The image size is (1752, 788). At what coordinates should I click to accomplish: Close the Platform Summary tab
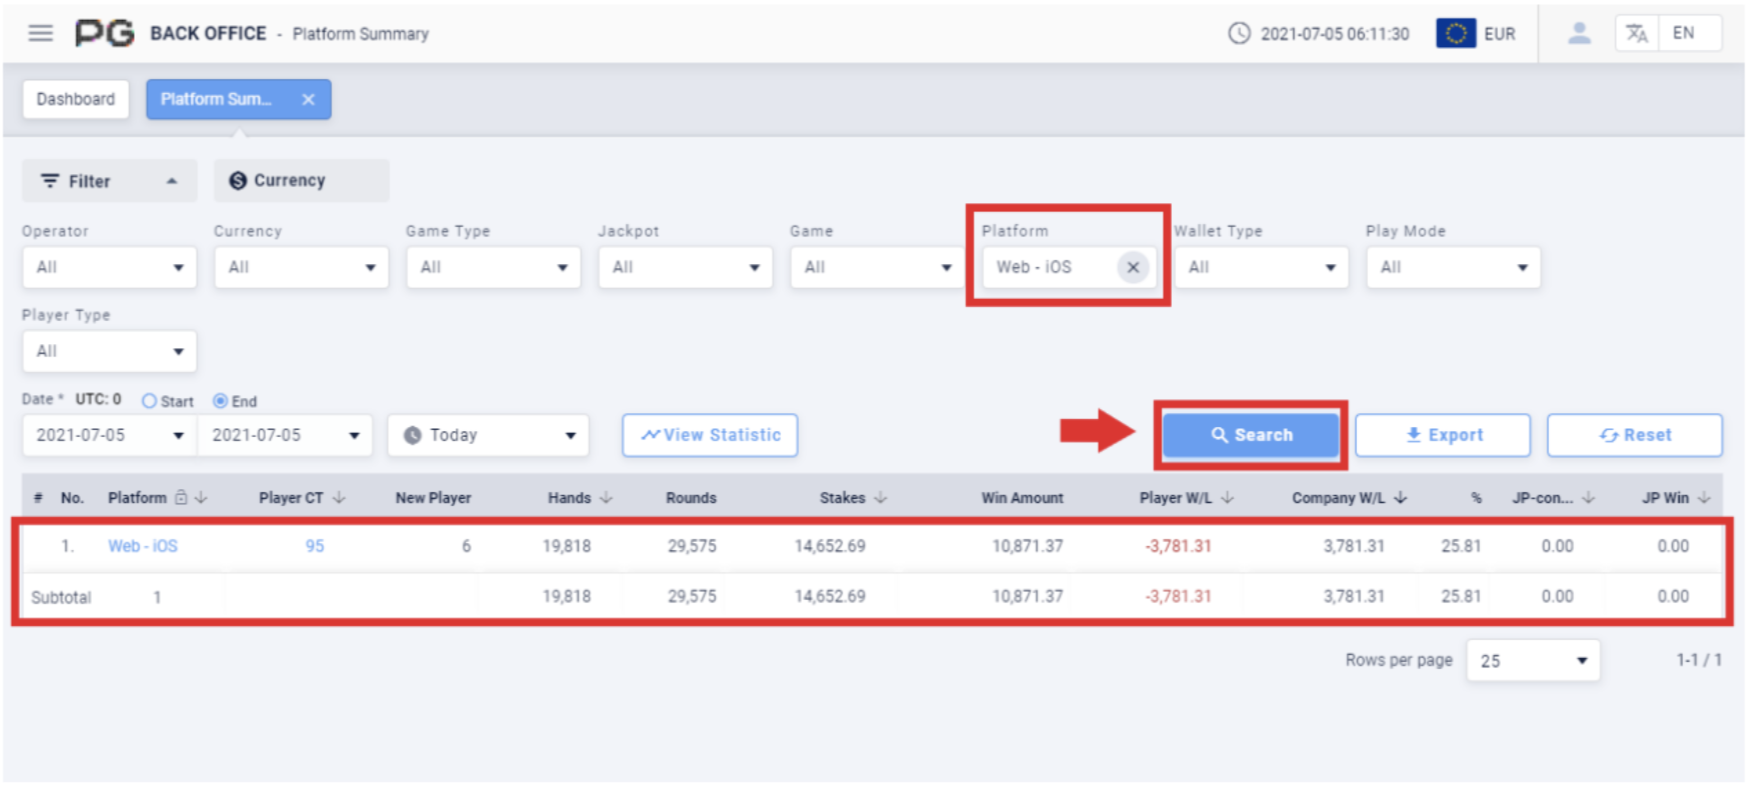(x=308, y=99)
